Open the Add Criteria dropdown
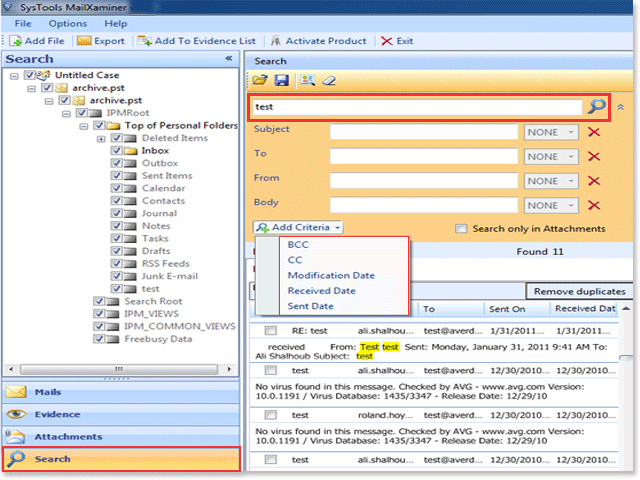The image size is (640, 480). click(300, 228)
